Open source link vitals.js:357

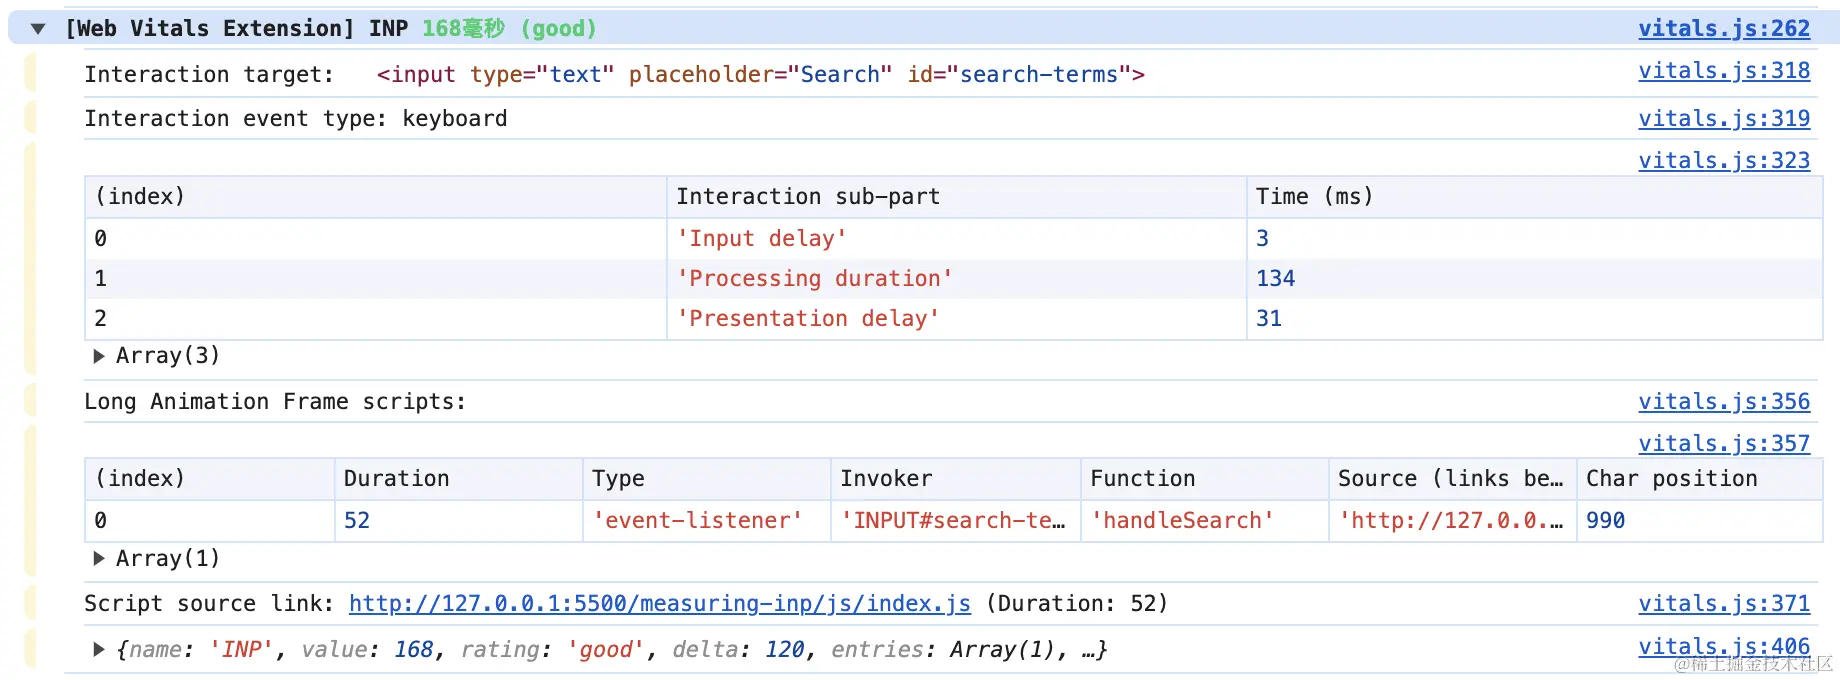(1723, 444)
